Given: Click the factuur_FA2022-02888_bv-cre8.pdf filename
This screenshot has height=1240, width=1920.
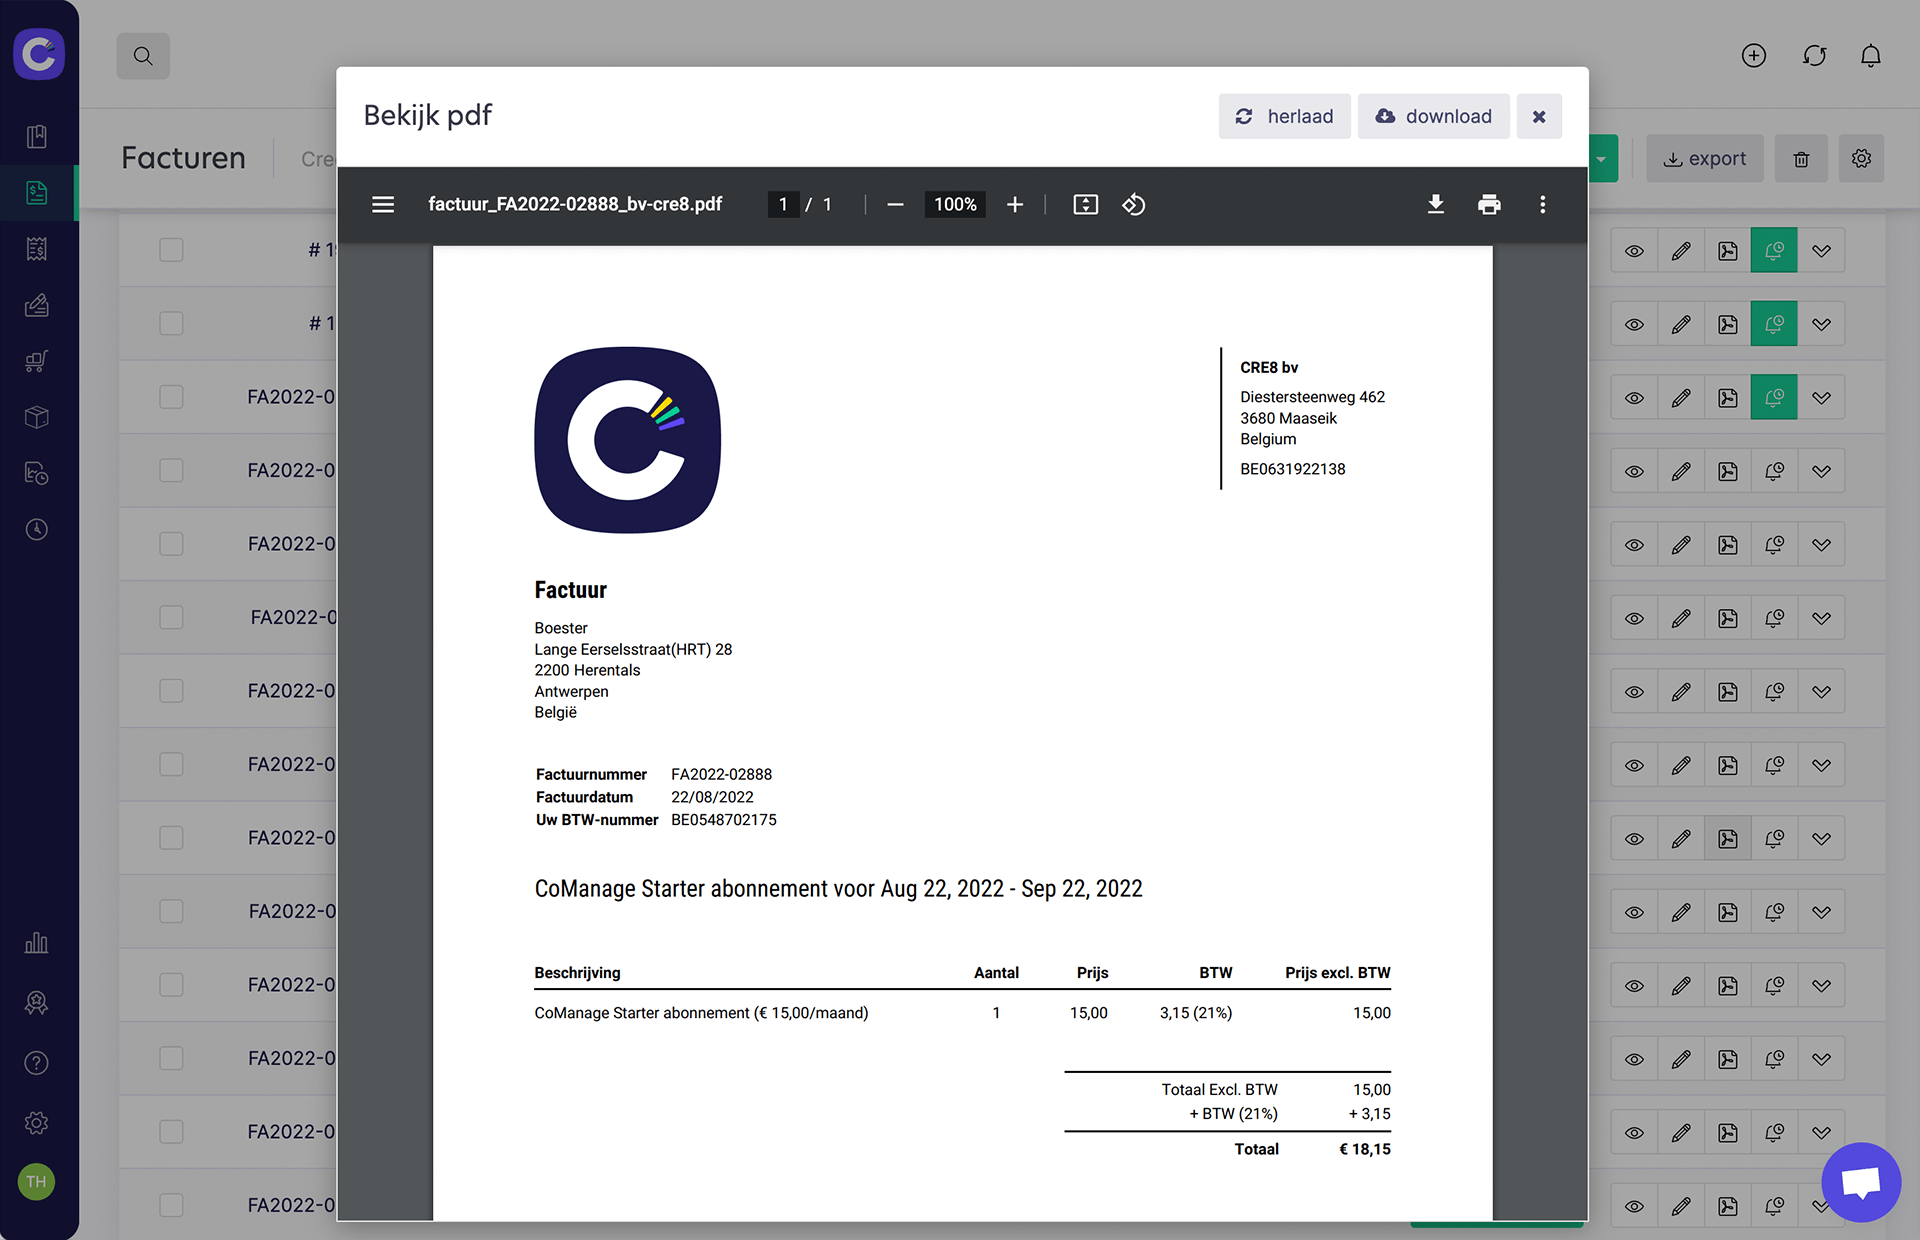Looking at the screenshot, I should pos(575,205).
